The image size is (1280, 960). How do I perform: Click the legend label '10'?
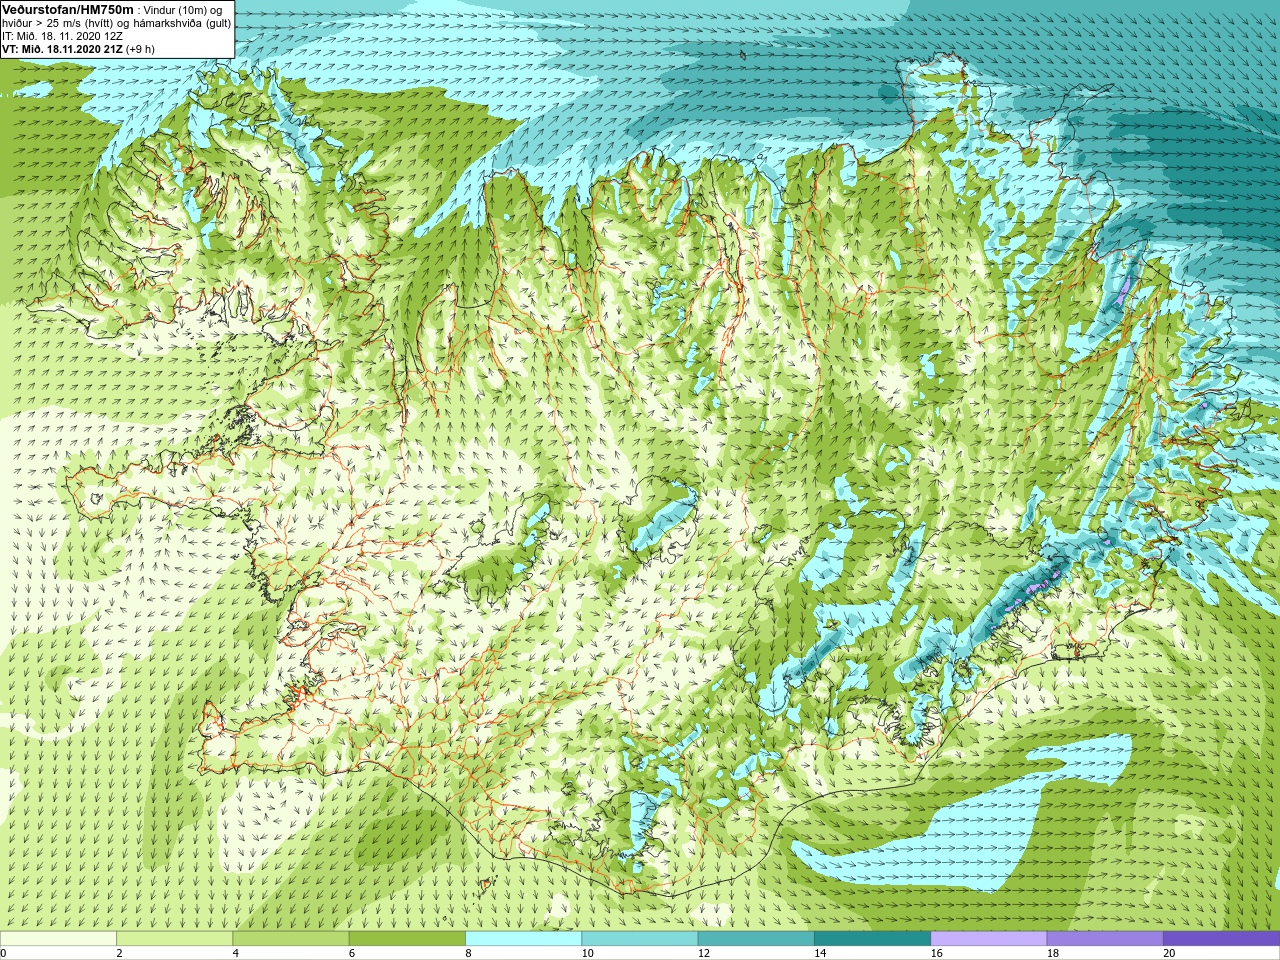coord(588,953)
